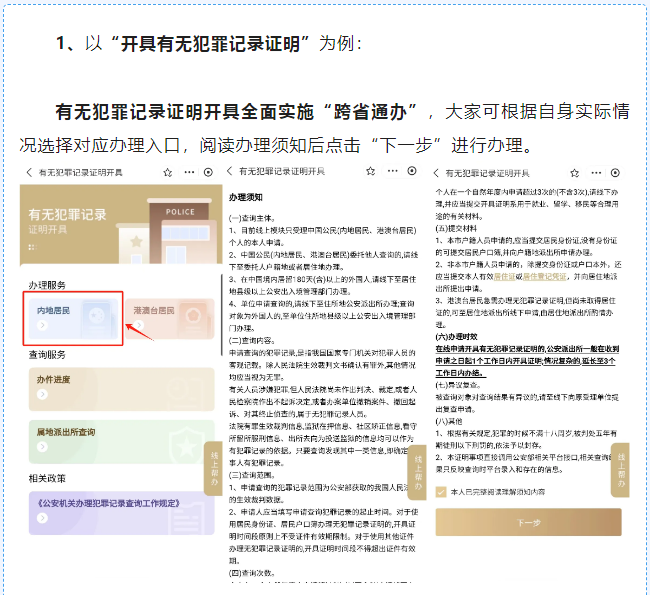
Task: Select 港澳台居民 service card
Action: (x=167, y=319)
